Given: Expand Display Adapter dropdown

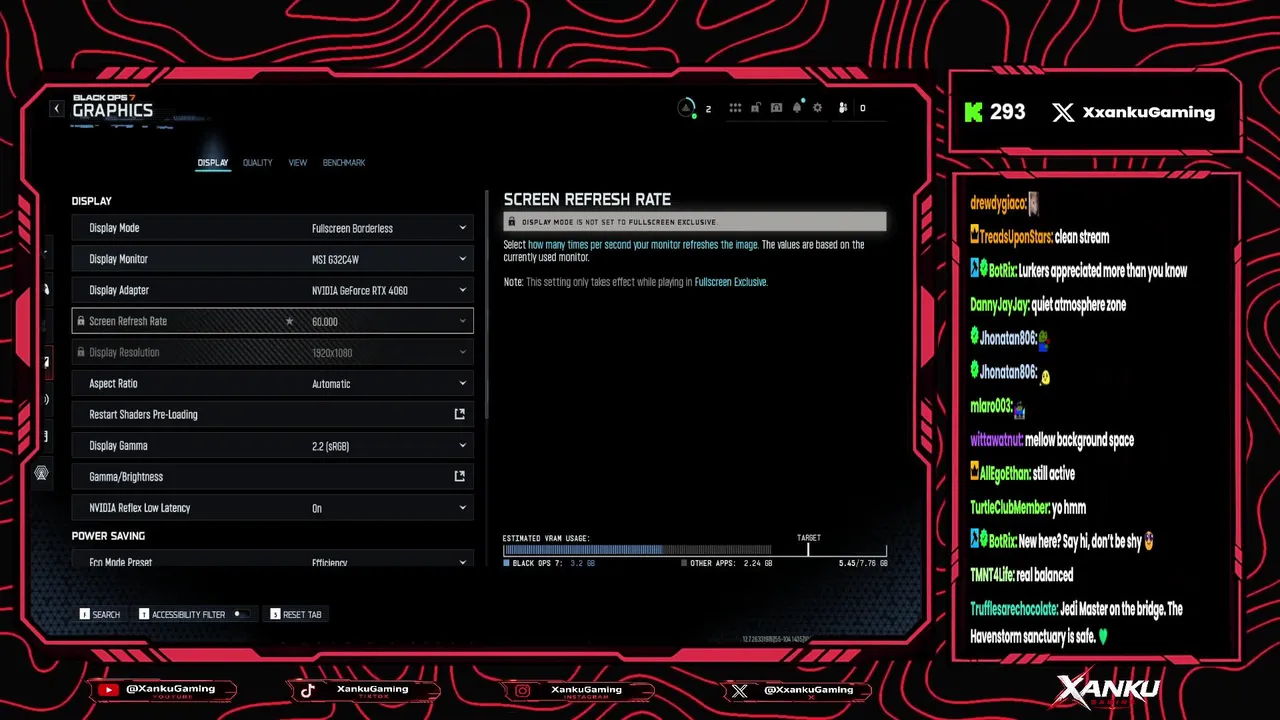Looking at the screenshot, I should [x=462, y=290].
